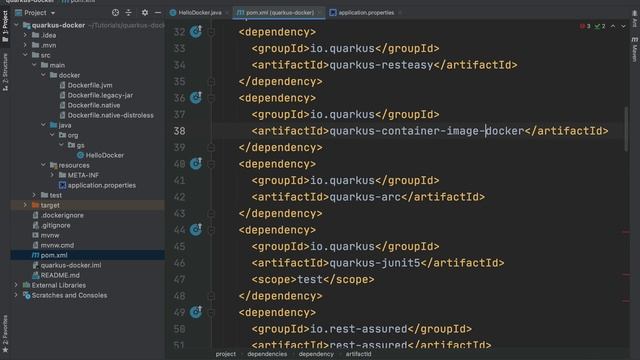Fold dependency block at line 44

(x=211, y=230)
